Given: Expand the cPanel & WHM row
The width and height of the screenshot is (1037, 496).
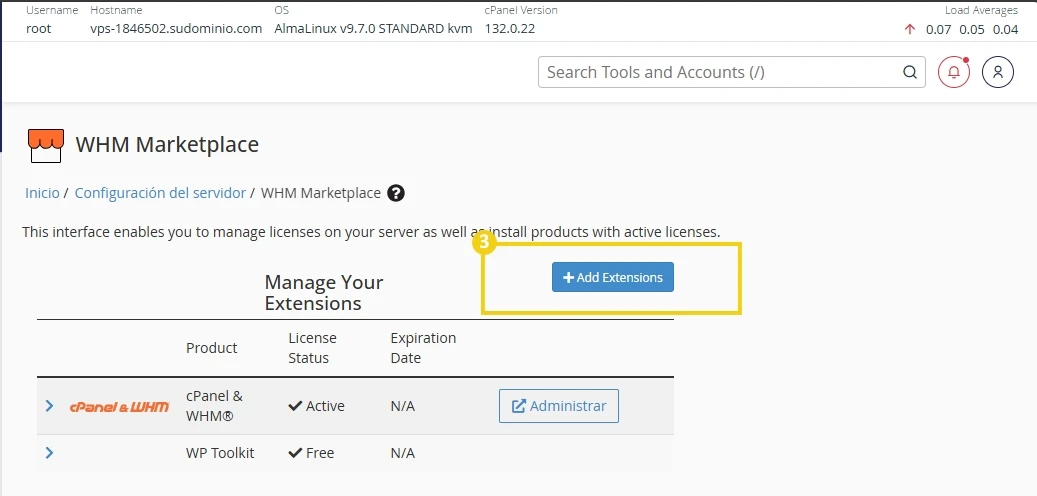Looking at the screenshot, I should coord(50,405).
